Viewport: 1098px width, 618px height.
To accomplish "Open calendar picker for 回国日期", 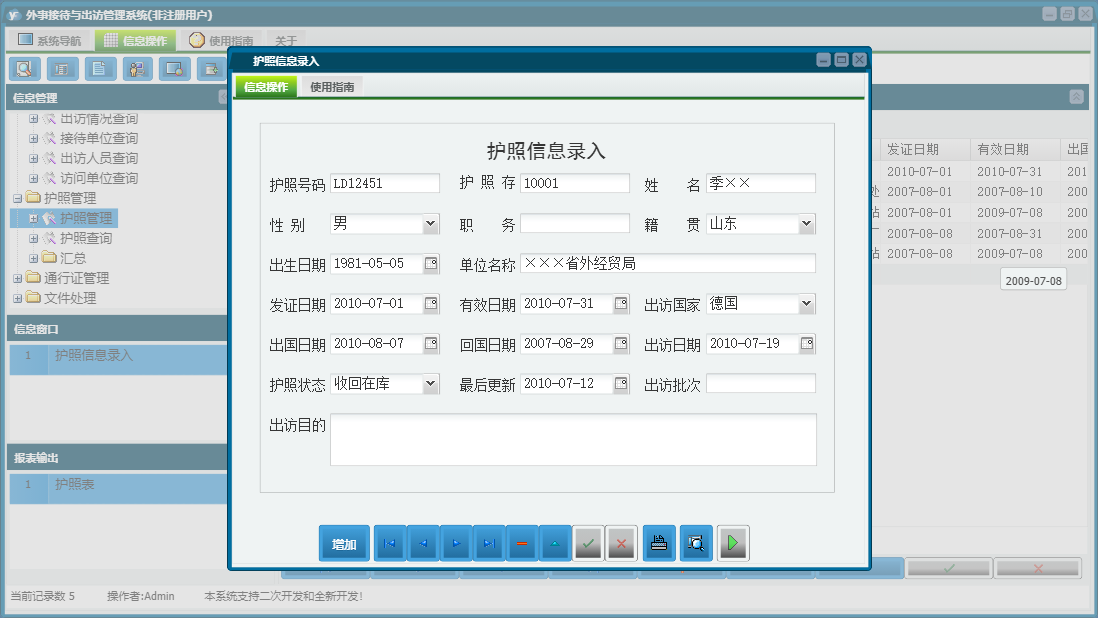I will click(621, 344).
